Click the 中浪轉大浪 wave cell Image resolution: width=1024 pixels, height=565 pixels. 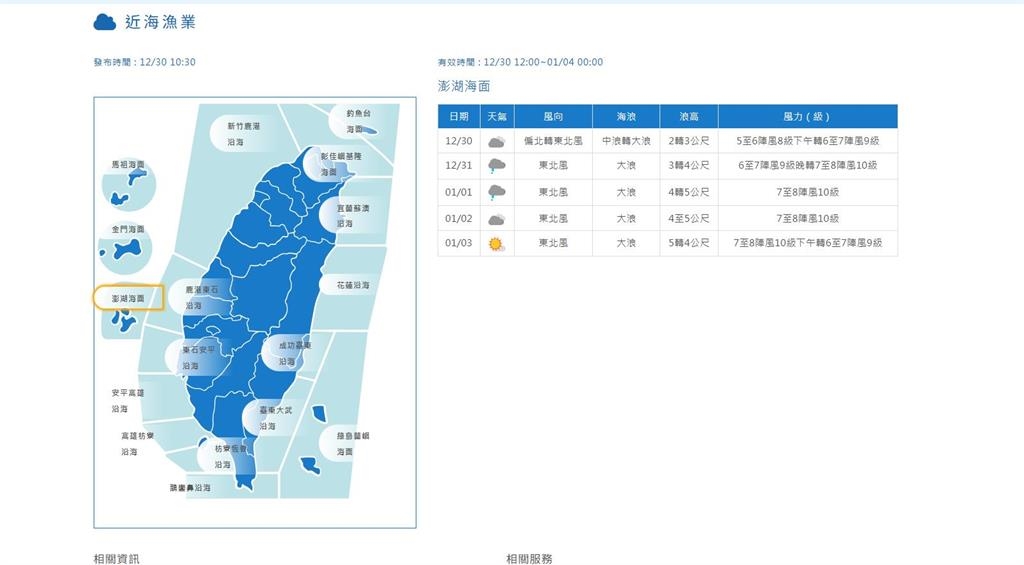click(626, 140)
